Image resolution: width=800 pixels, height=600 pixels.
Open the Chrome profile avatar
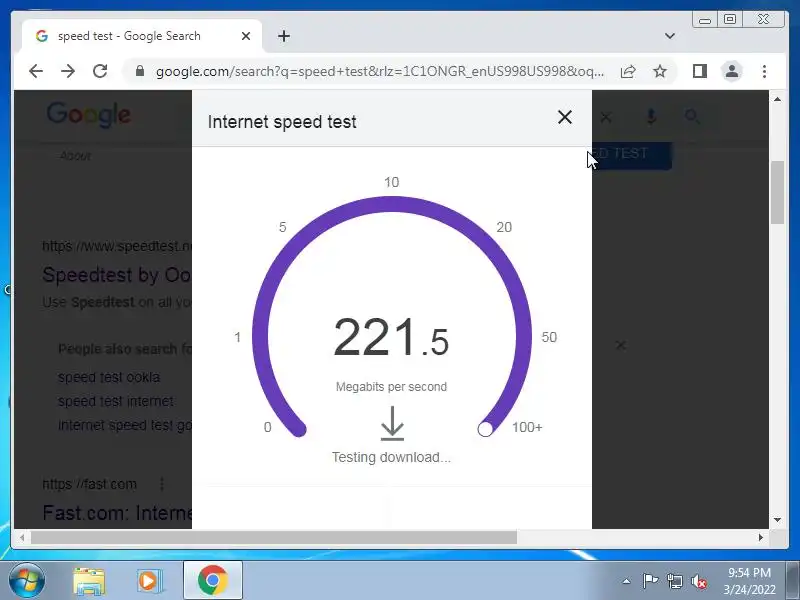tap(732, 71)
